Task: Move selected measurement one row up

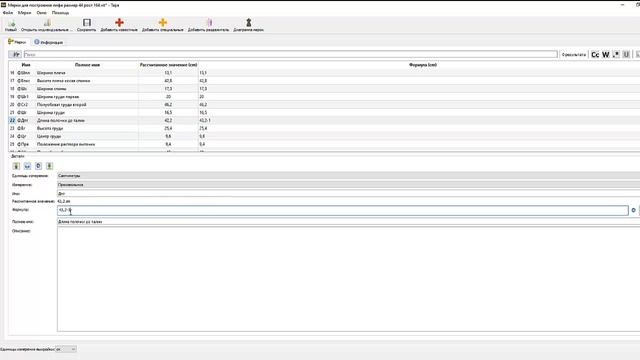Action: [x=27, y=166]
